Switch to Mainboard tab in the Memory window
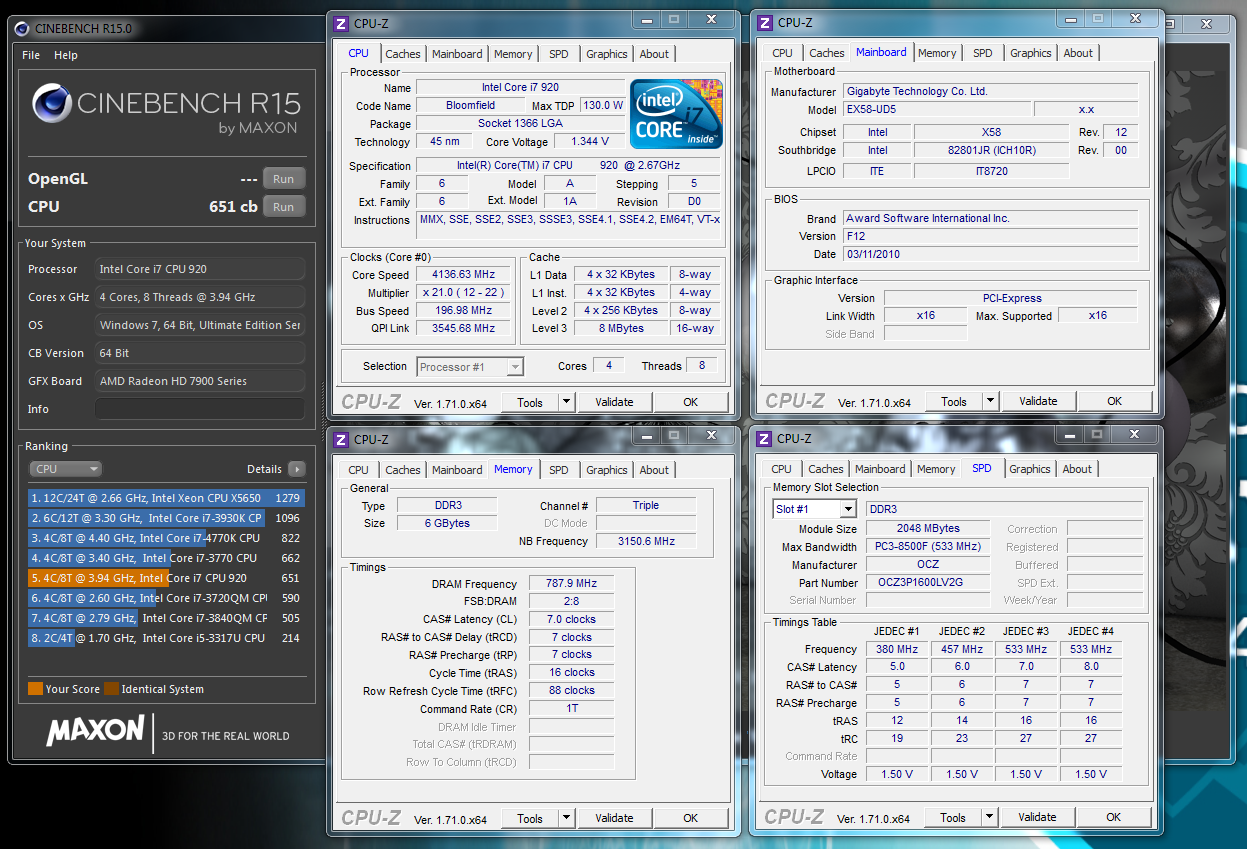 pos(457,470)
